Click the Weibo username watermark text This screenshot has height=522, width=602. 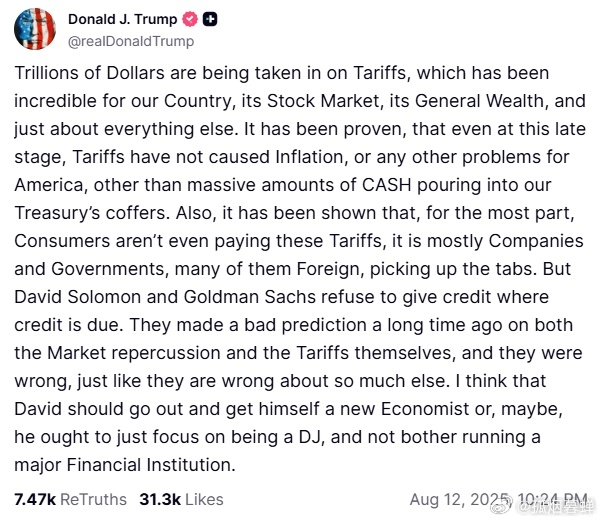click(x=555, y=507)
